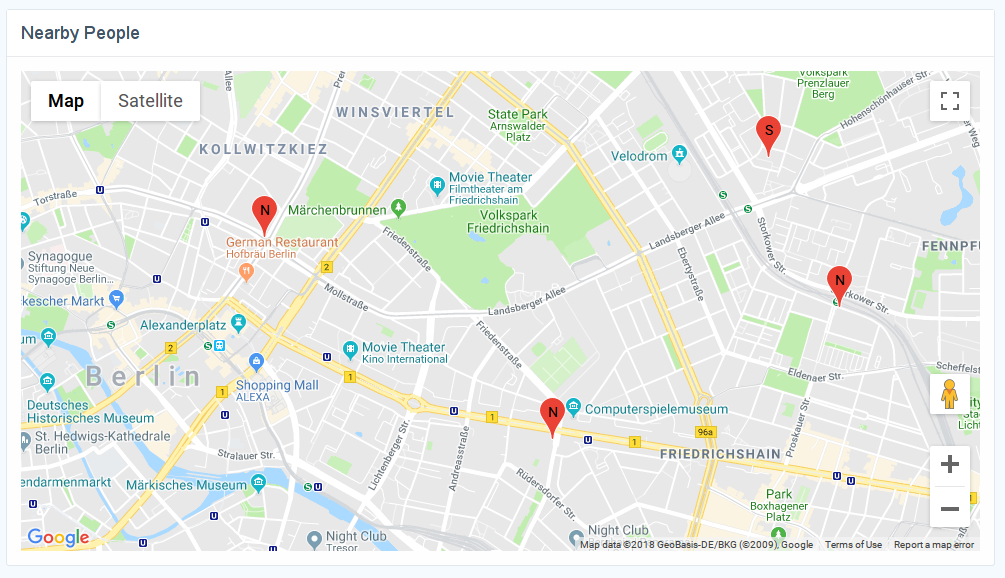Click the Märchenbrunnen park icon
This screenshot has height=578, width=1005.
399,208
